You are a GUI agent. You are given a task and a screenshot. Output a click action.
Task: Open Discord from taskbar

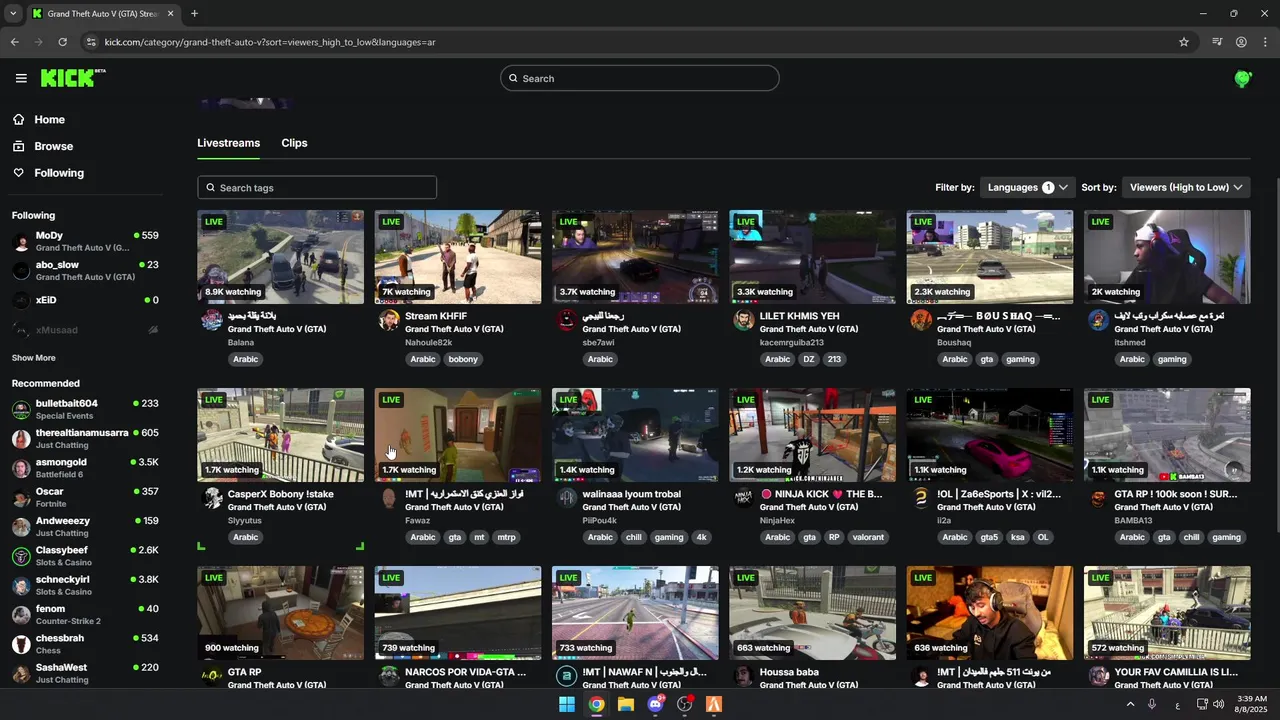656,704
